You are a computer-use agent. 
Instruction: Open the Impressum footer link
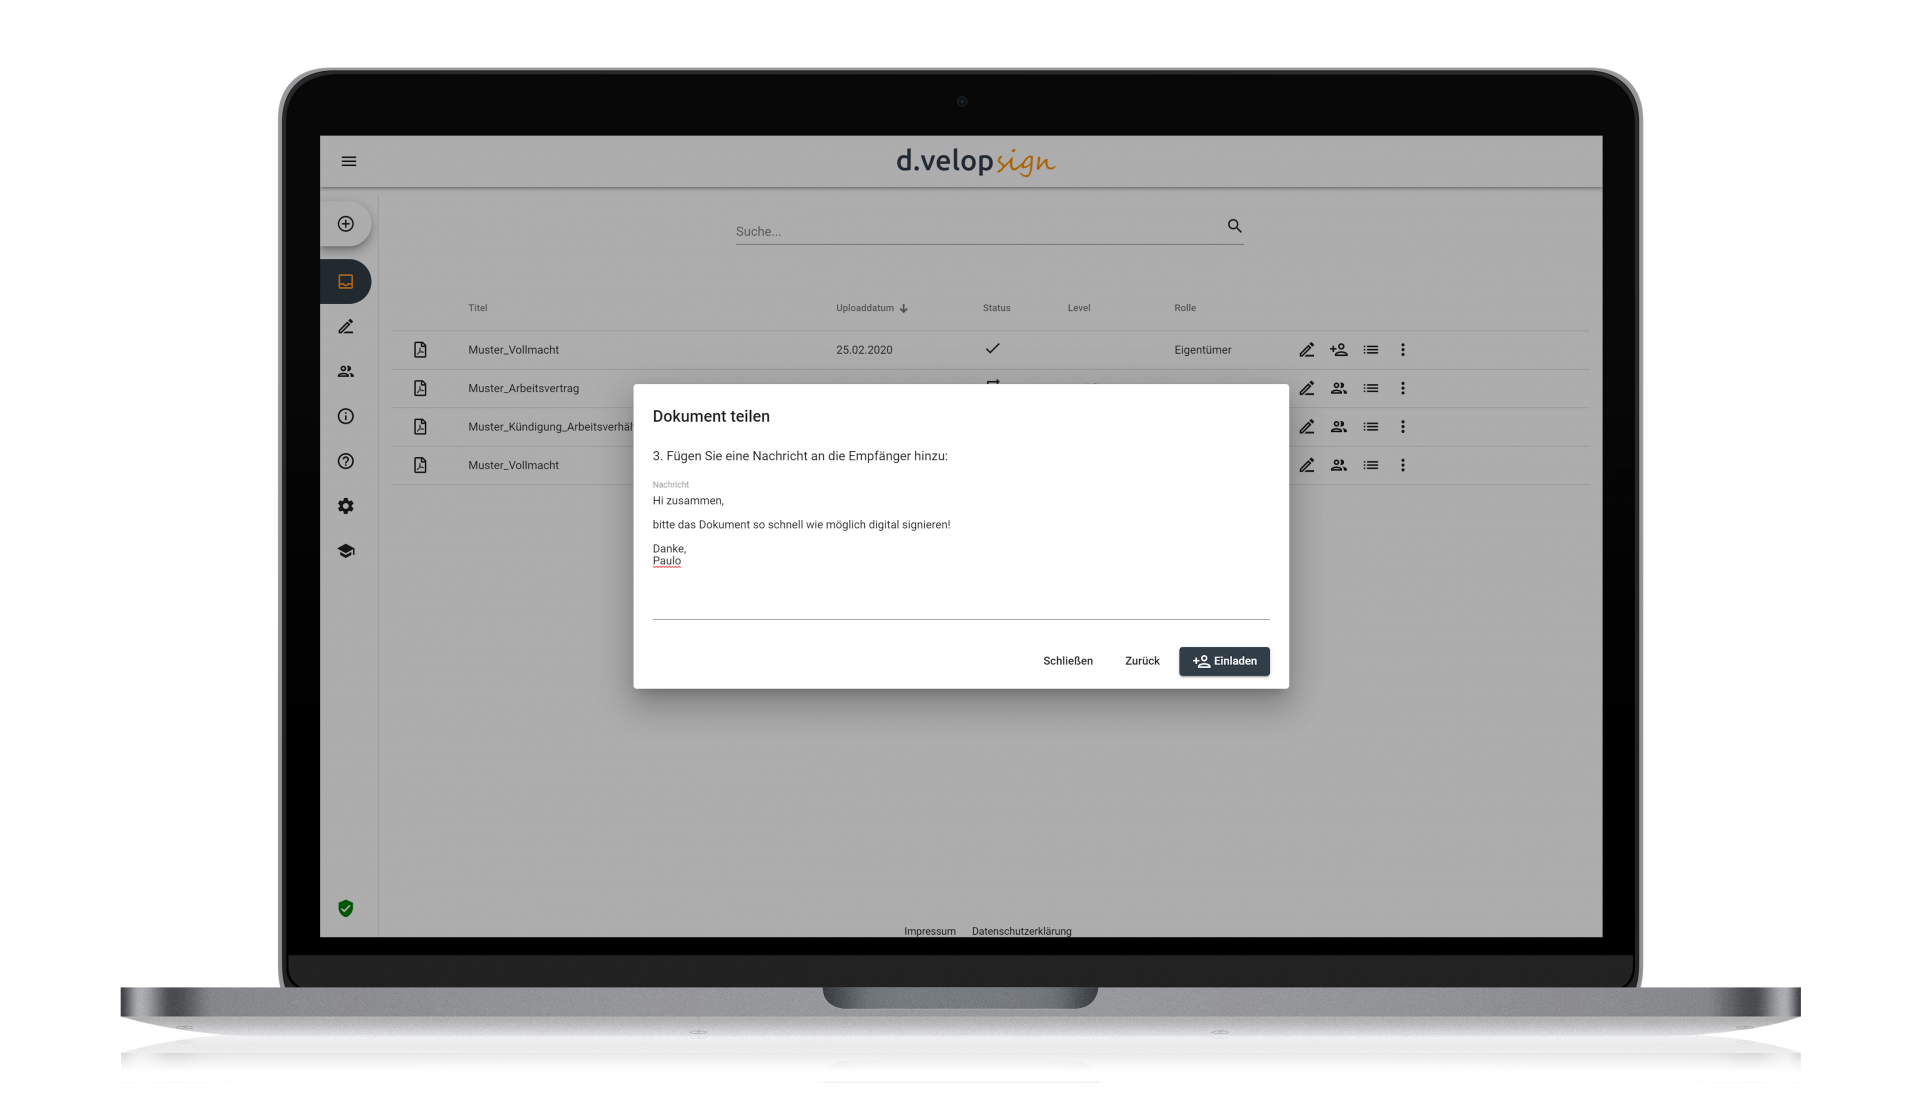coord(930,931)
